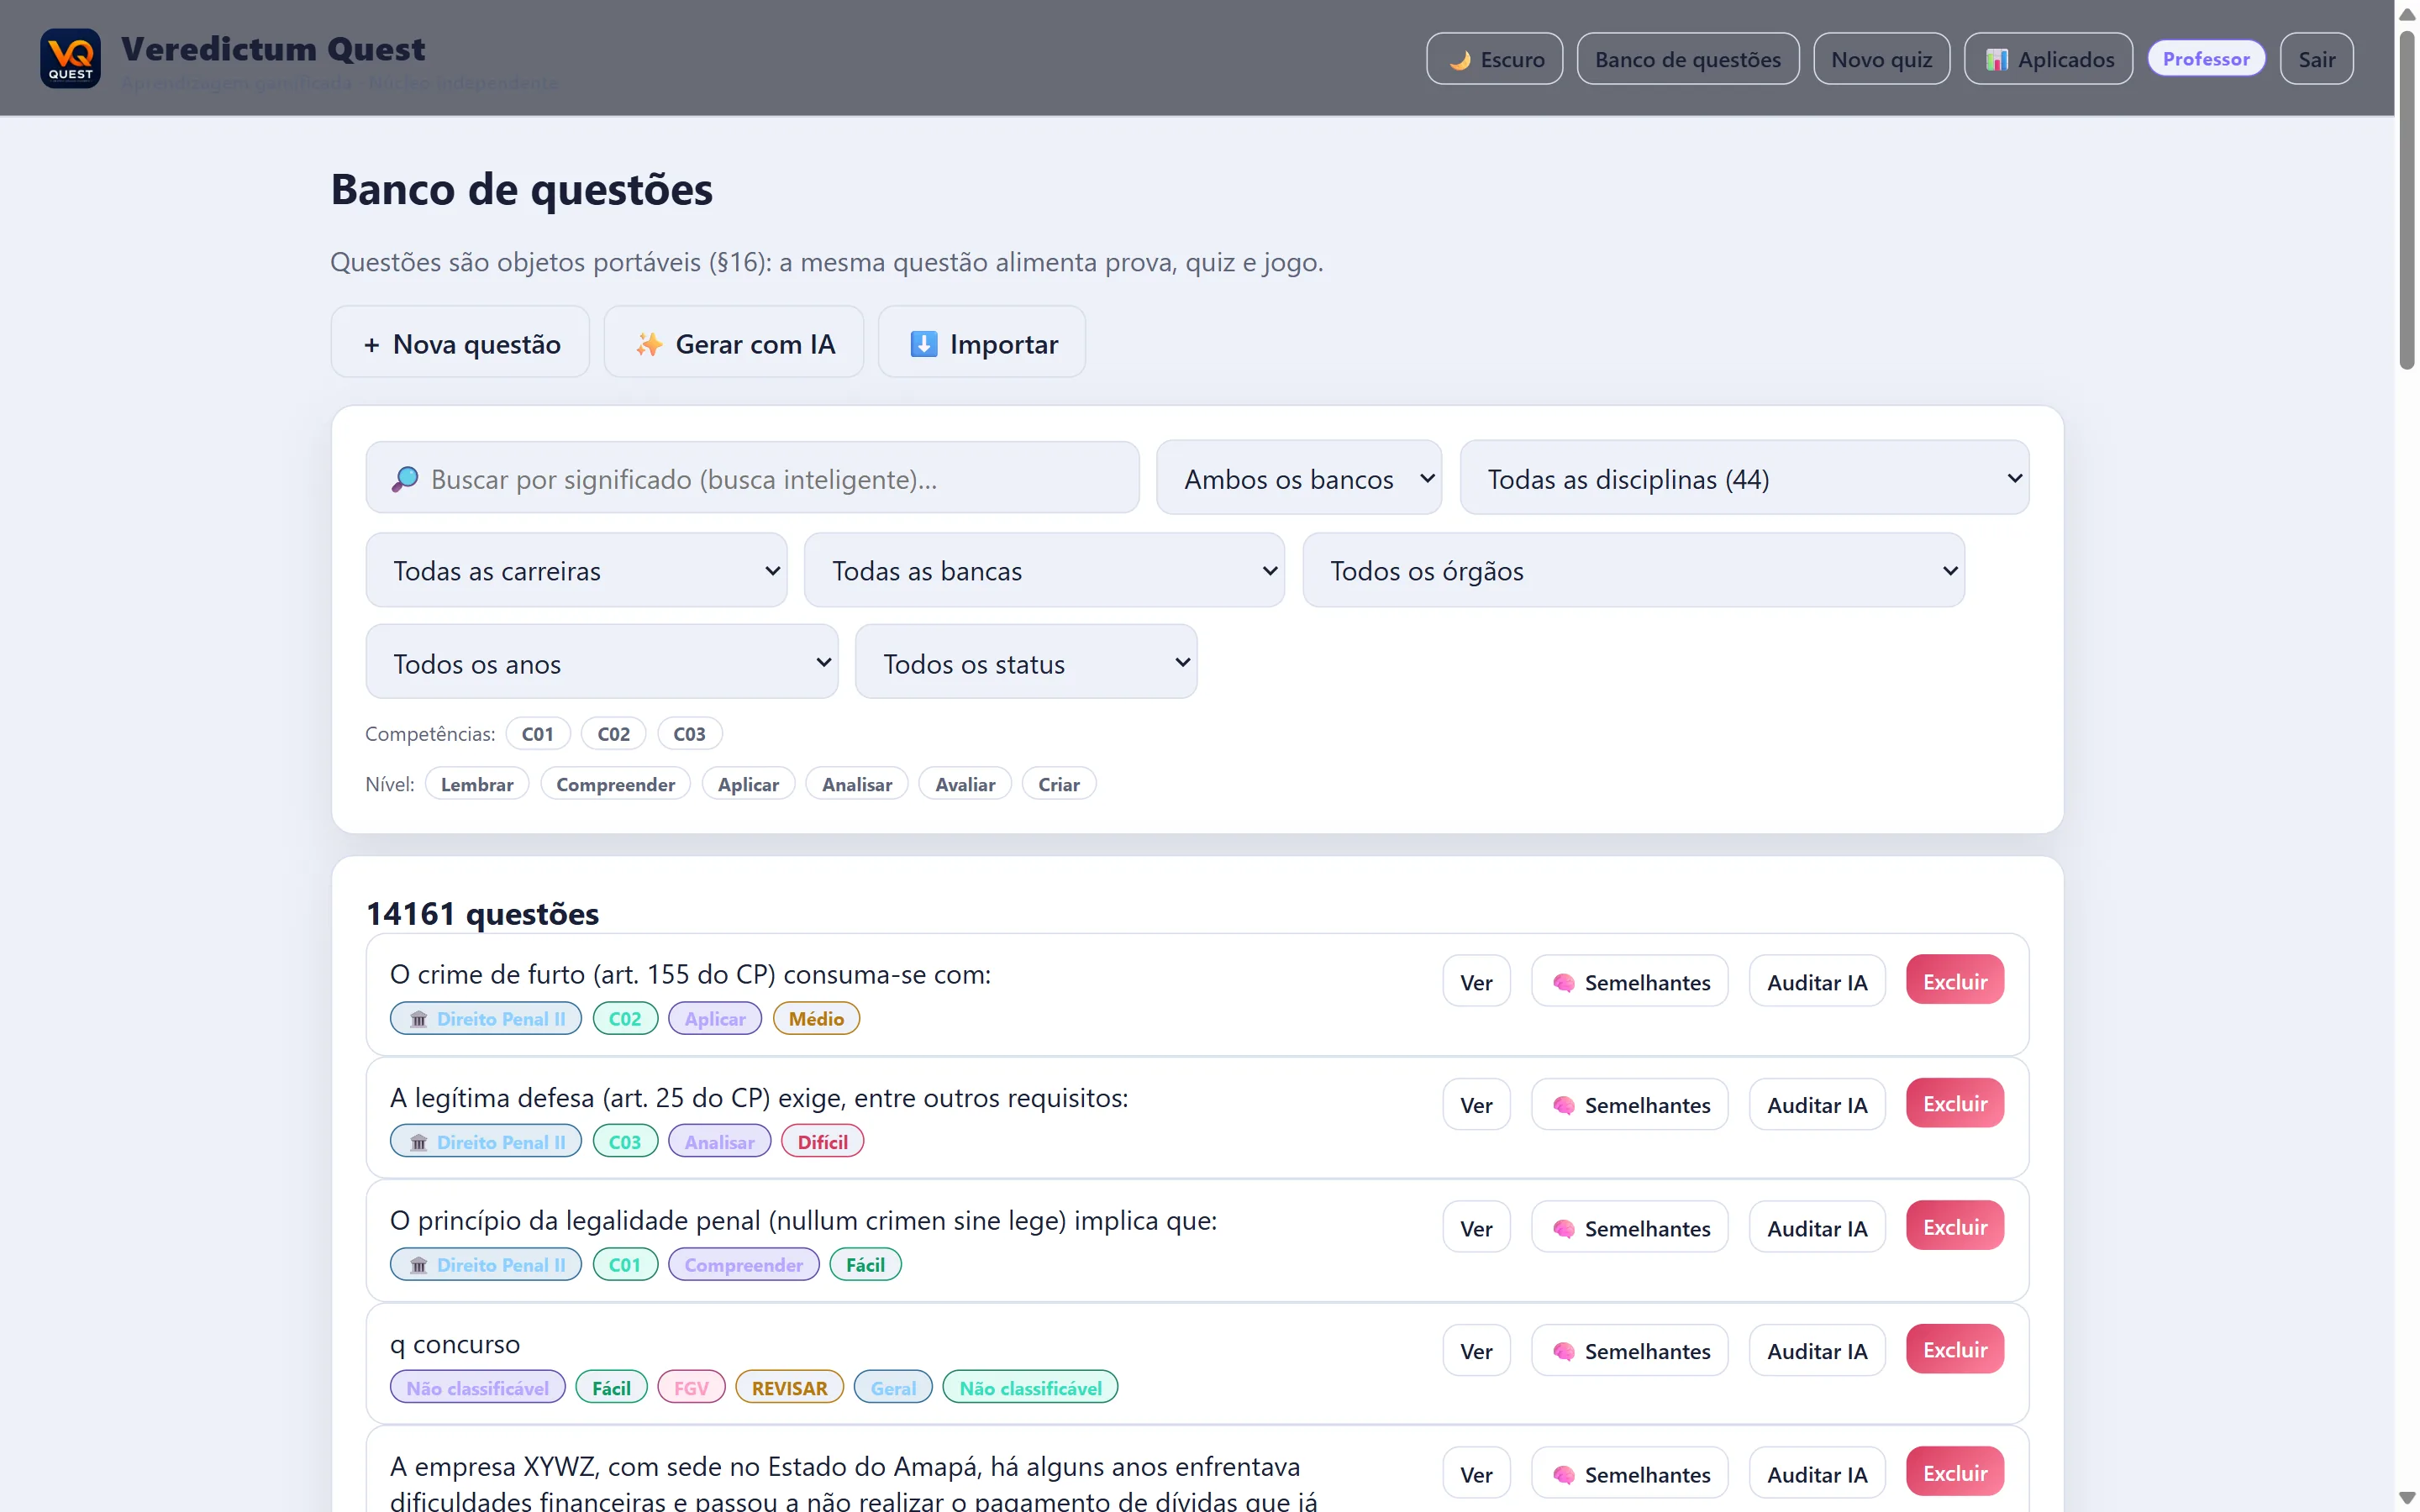Toggle the Compreender level filter chip
2420x1512 pixels.
pyautogui.click(x=616, y=784)
